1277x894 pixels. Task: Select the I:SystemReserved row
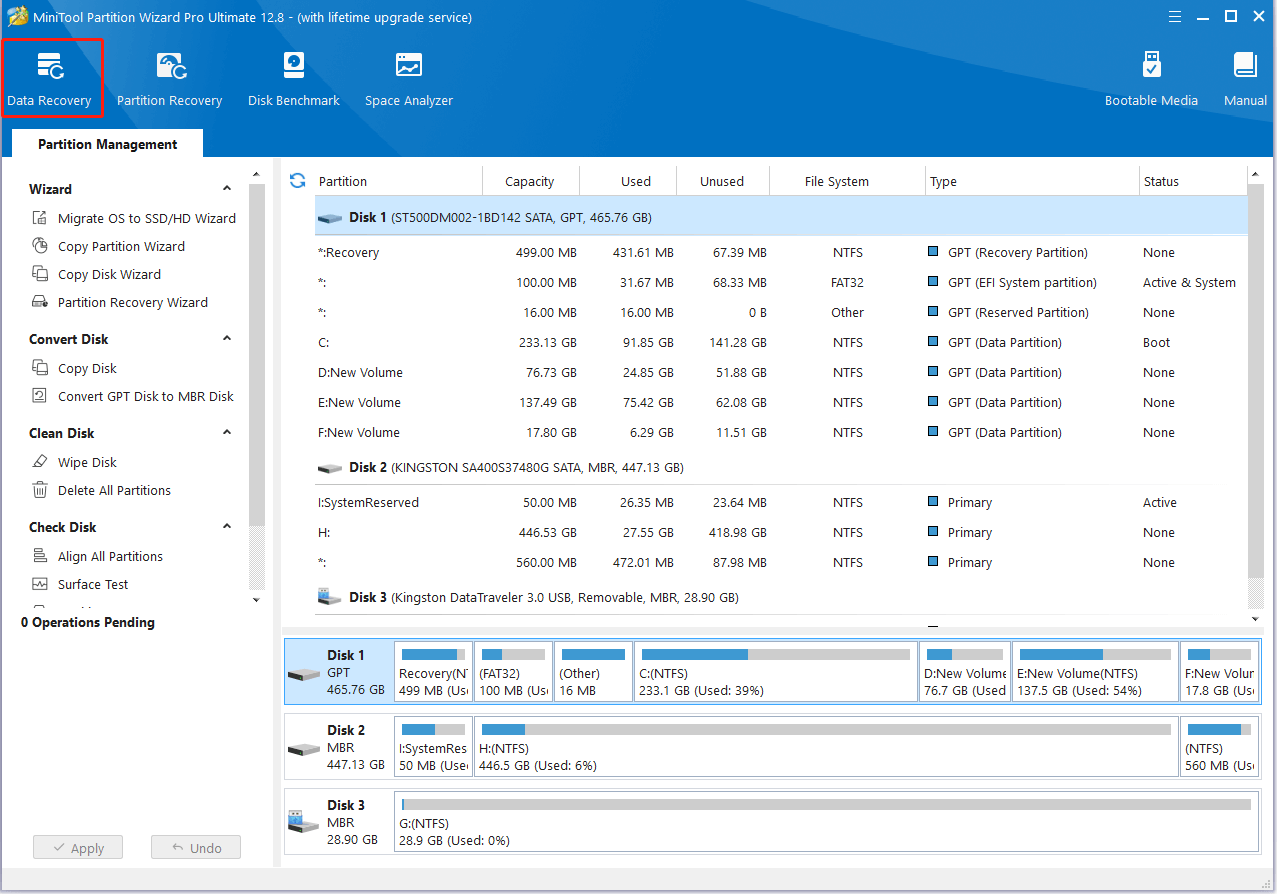781,503
